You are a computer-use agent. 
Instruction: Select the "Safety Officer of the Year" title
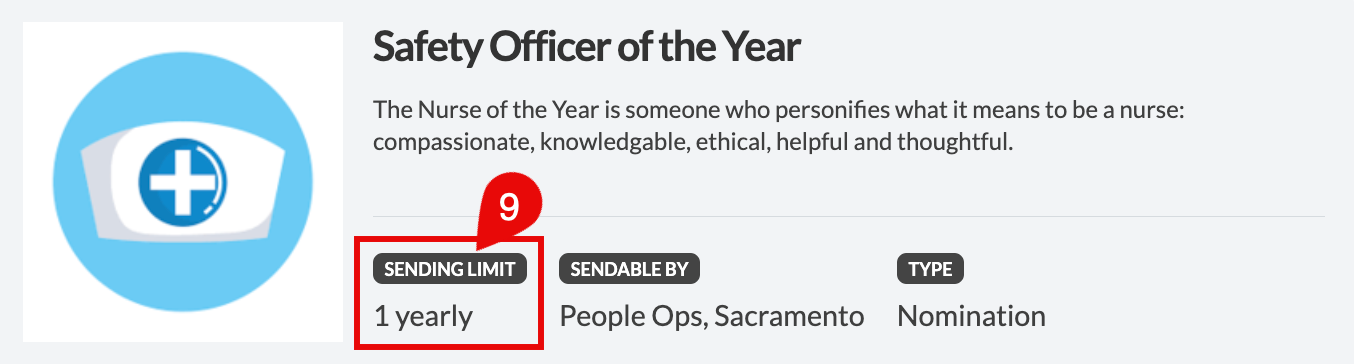point(587,48)
